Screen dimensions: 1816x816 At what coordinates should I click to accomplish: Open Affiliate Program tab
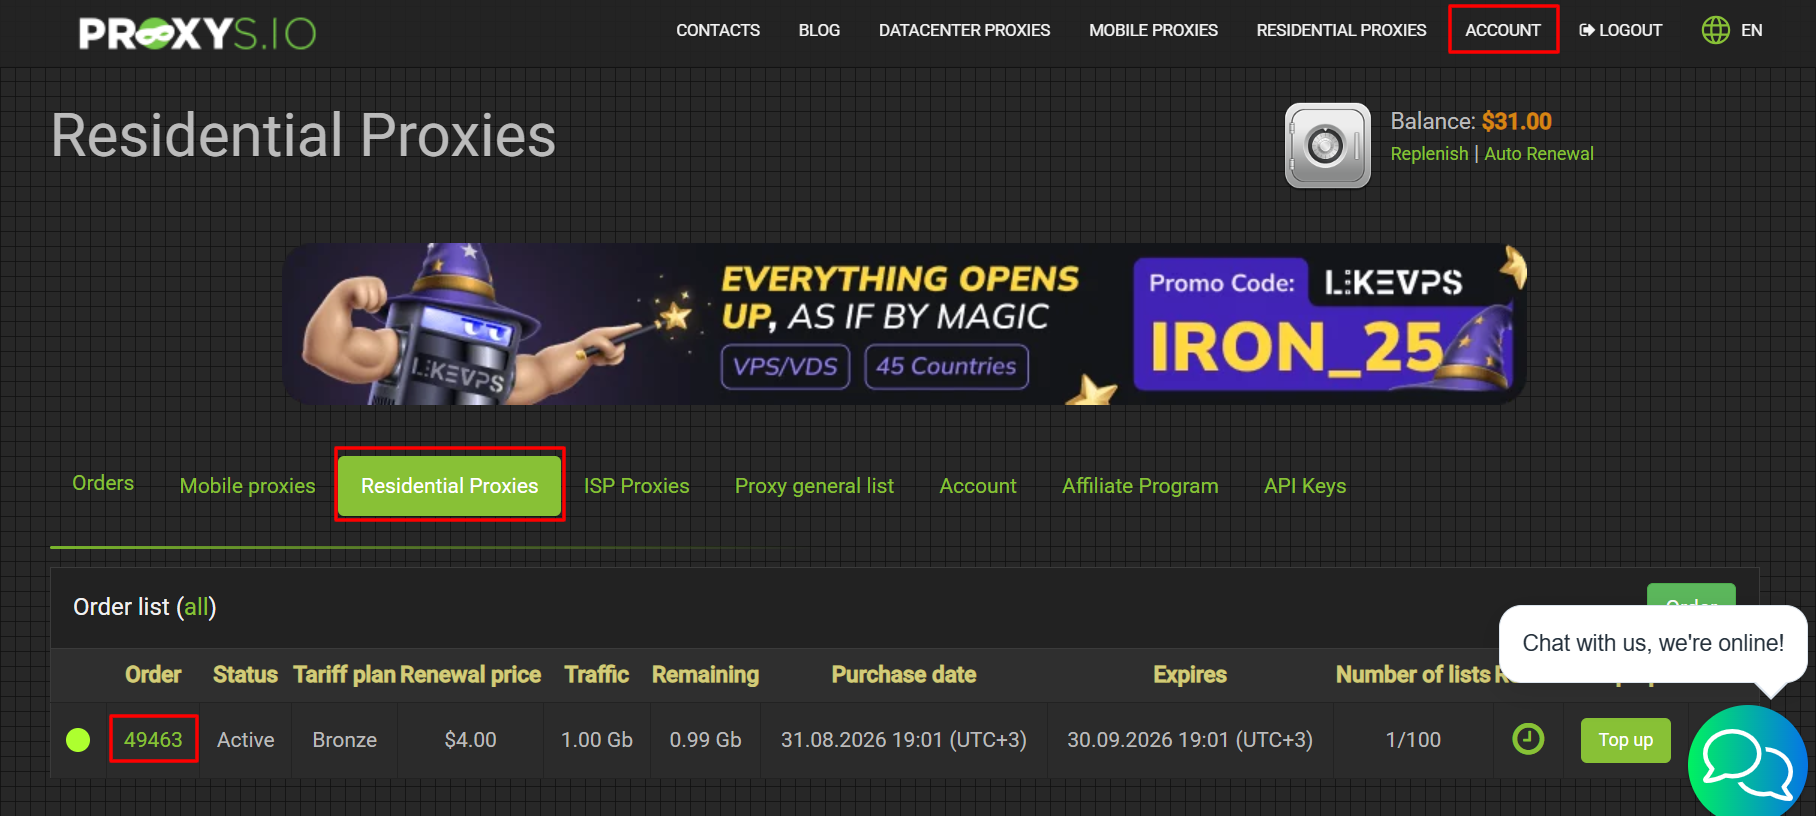pyautogui.click(x=1140, y=486)
